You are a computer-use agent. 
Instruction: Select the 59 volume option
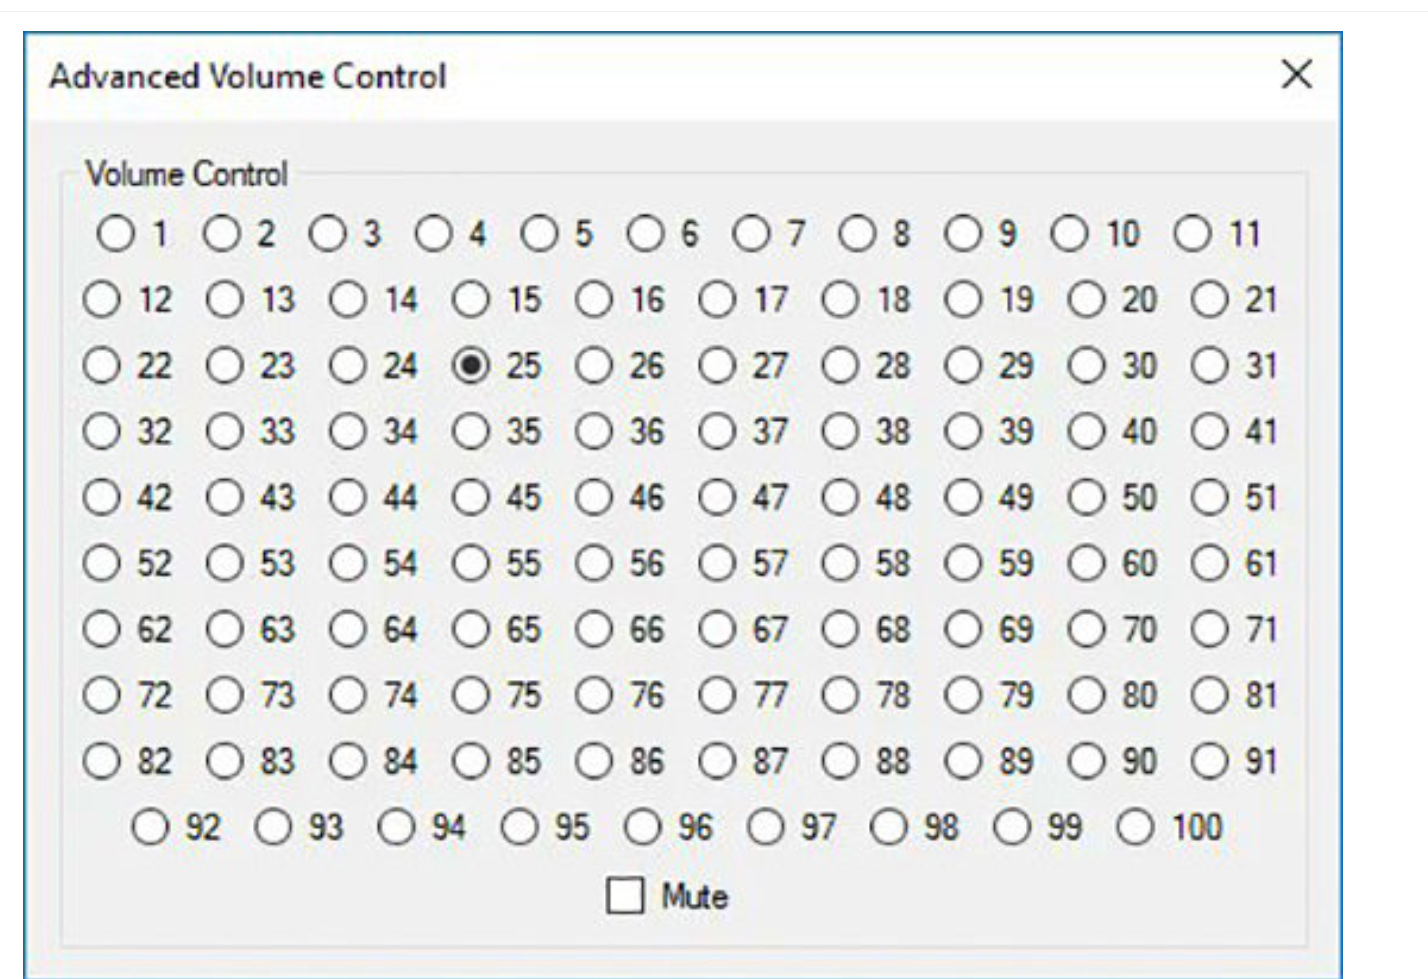click(x=963, y=564)
